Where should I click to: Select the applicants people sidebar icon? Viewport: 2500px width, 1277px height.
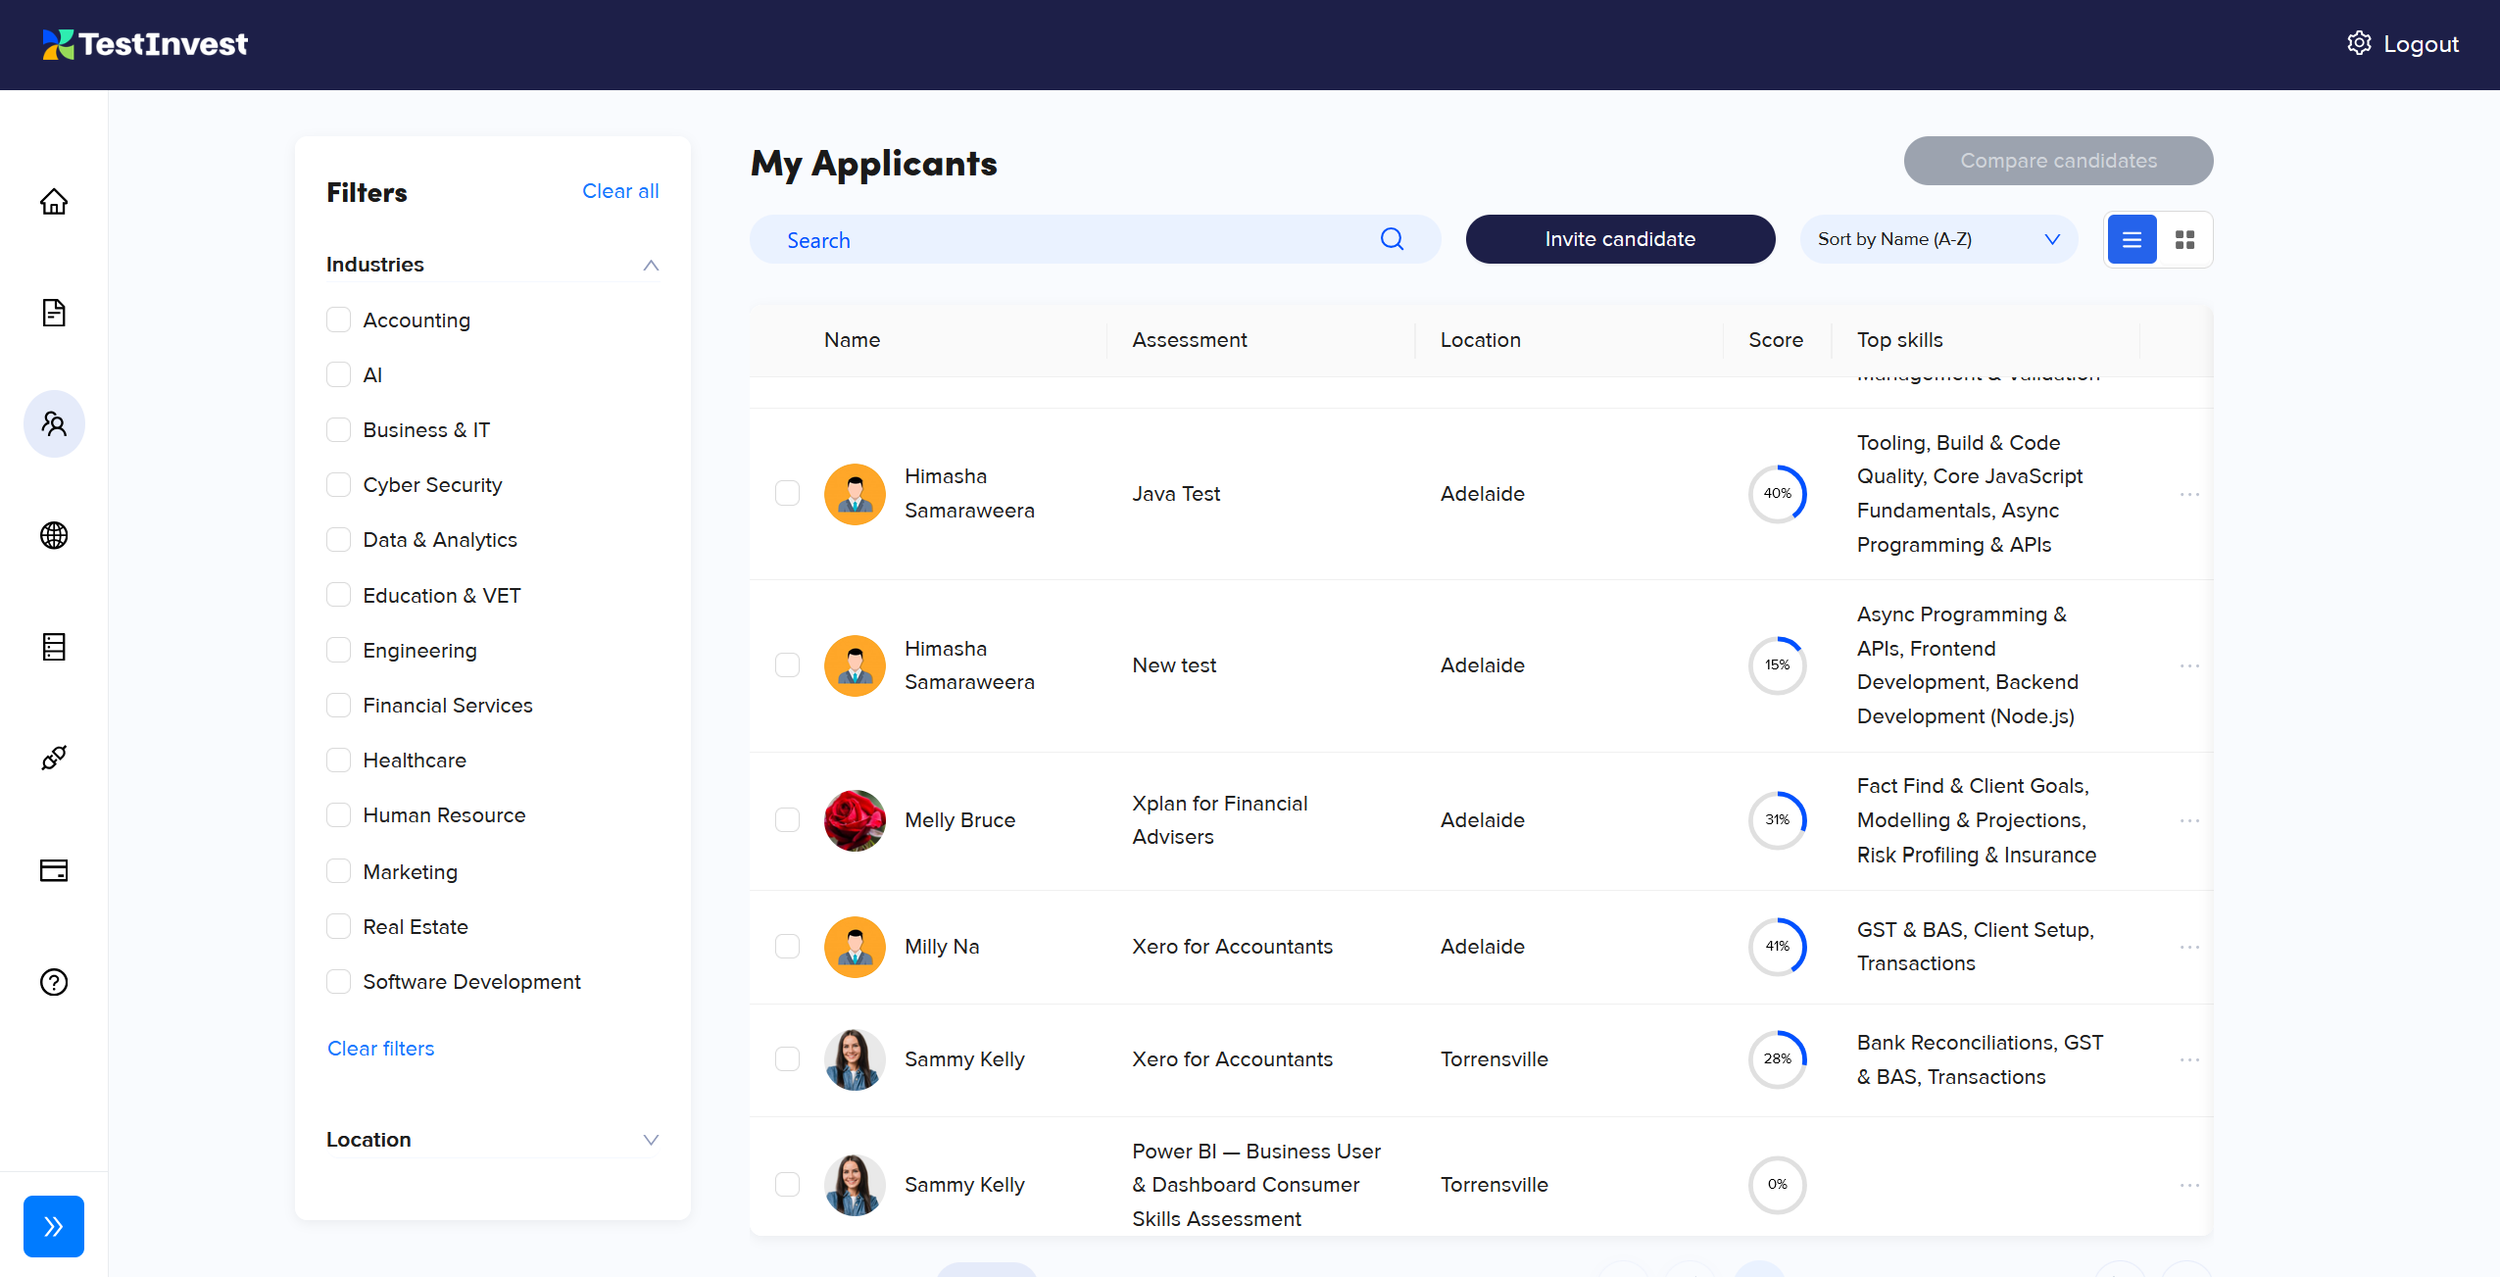click(x=54, y=424)
